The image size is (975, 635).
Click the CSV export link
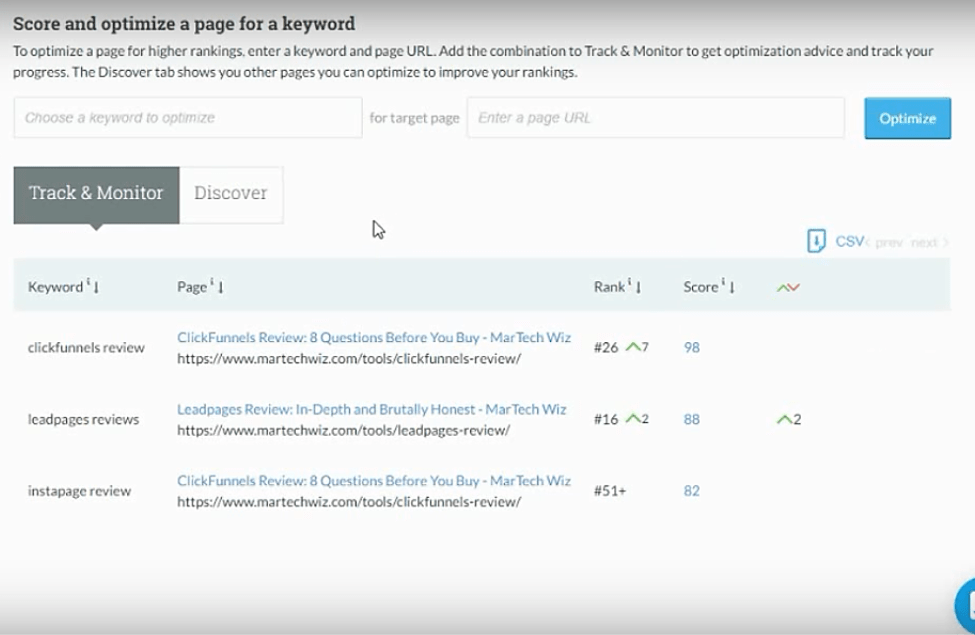coord(849,241)
